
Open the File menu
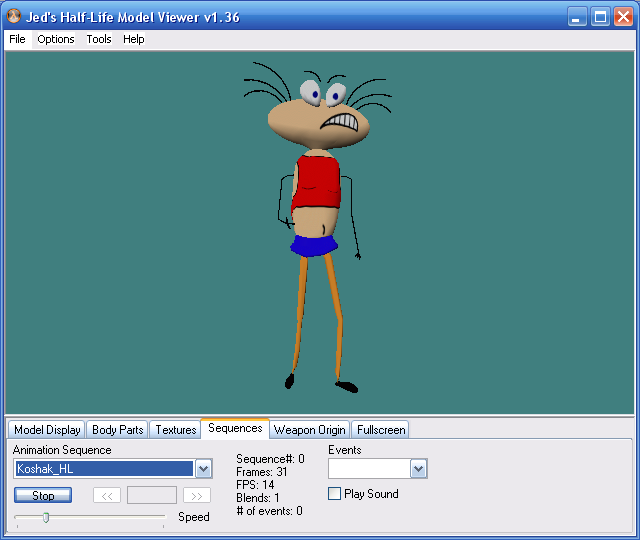pos(17,39)
